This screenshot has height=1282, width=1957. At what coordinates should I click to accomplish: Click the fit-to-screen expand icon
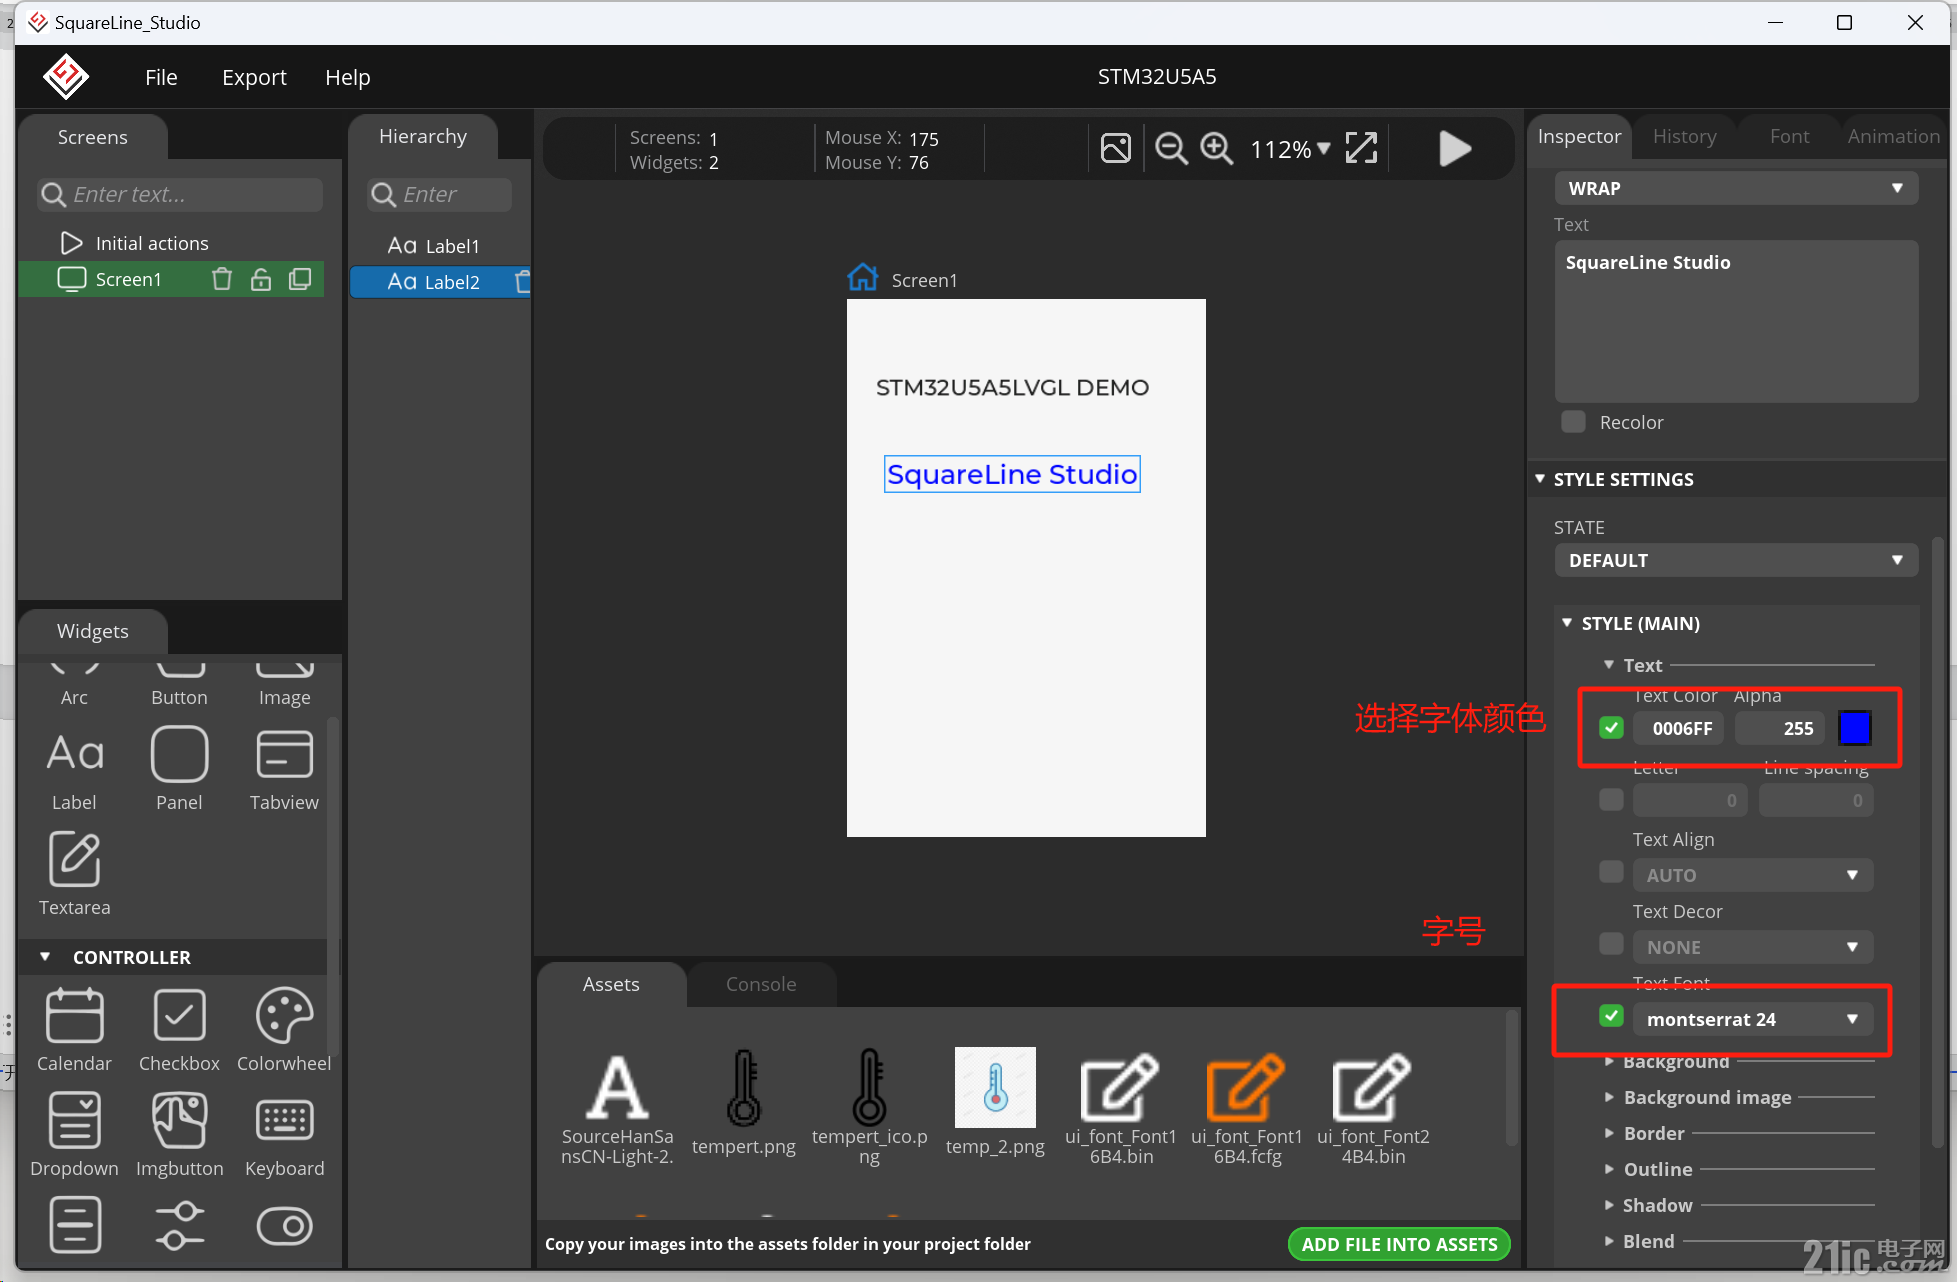coord(1361,148)
